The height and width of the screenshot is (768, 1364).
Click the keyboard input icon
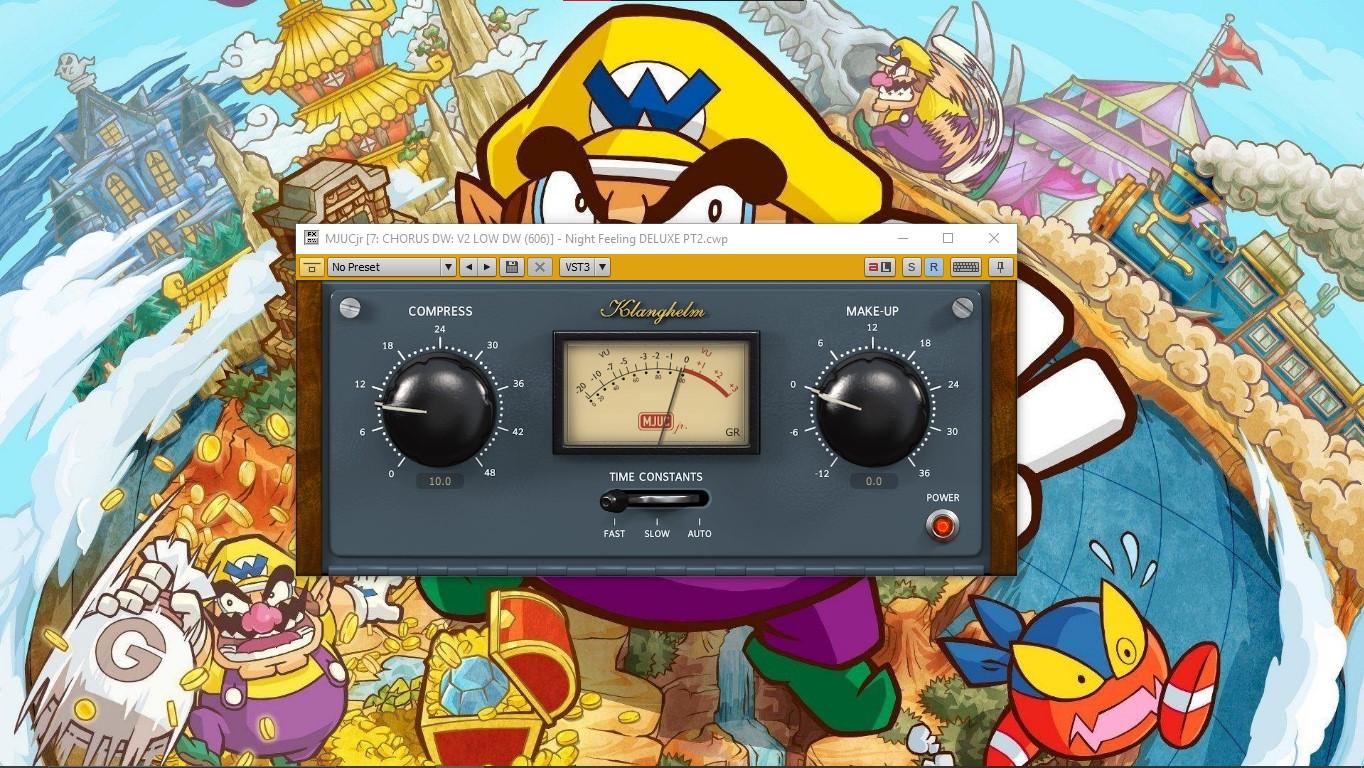[965, 267]
